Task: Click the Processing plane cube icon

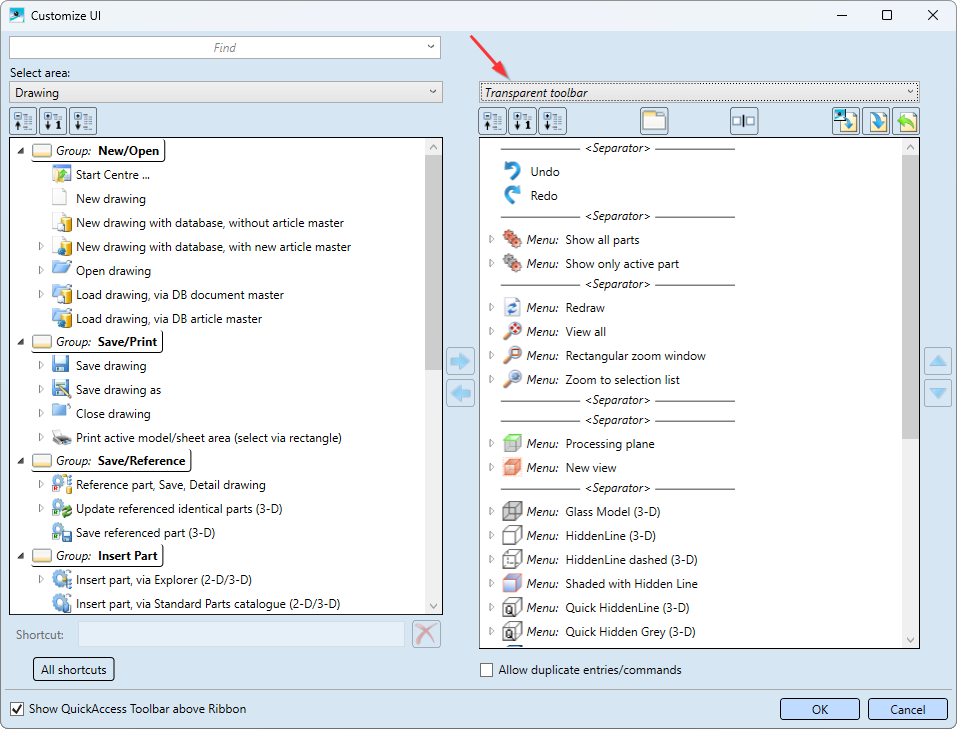Action: coord(512,443)
